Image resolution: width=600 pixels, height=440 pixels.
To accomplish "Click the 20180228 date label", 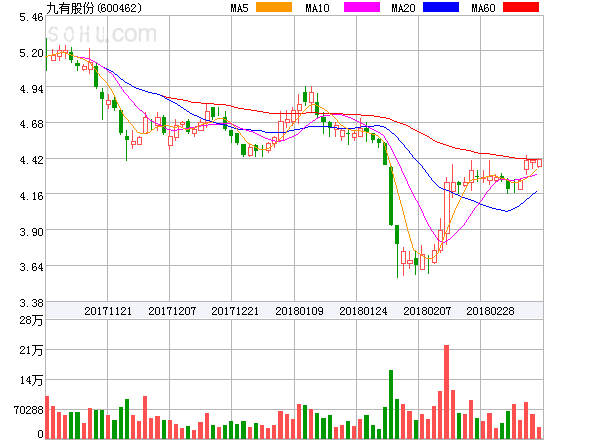I will coord(490,311).
